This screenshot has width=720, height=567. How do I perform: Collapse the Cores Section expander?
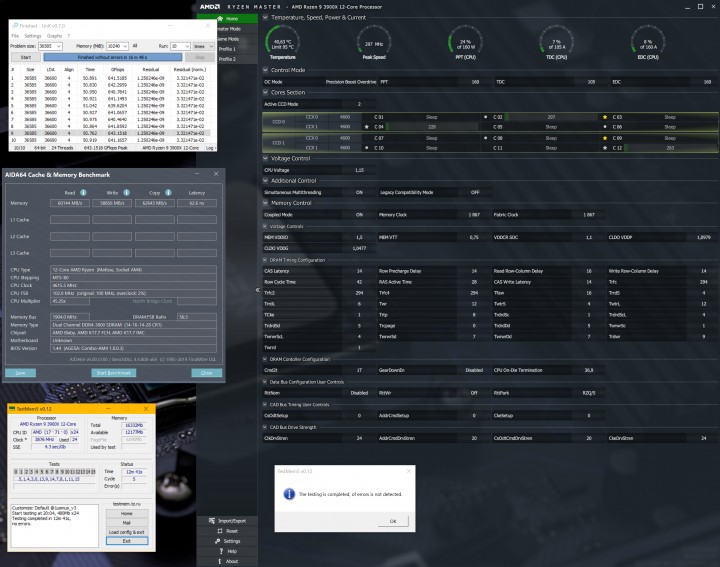point(265,92)
